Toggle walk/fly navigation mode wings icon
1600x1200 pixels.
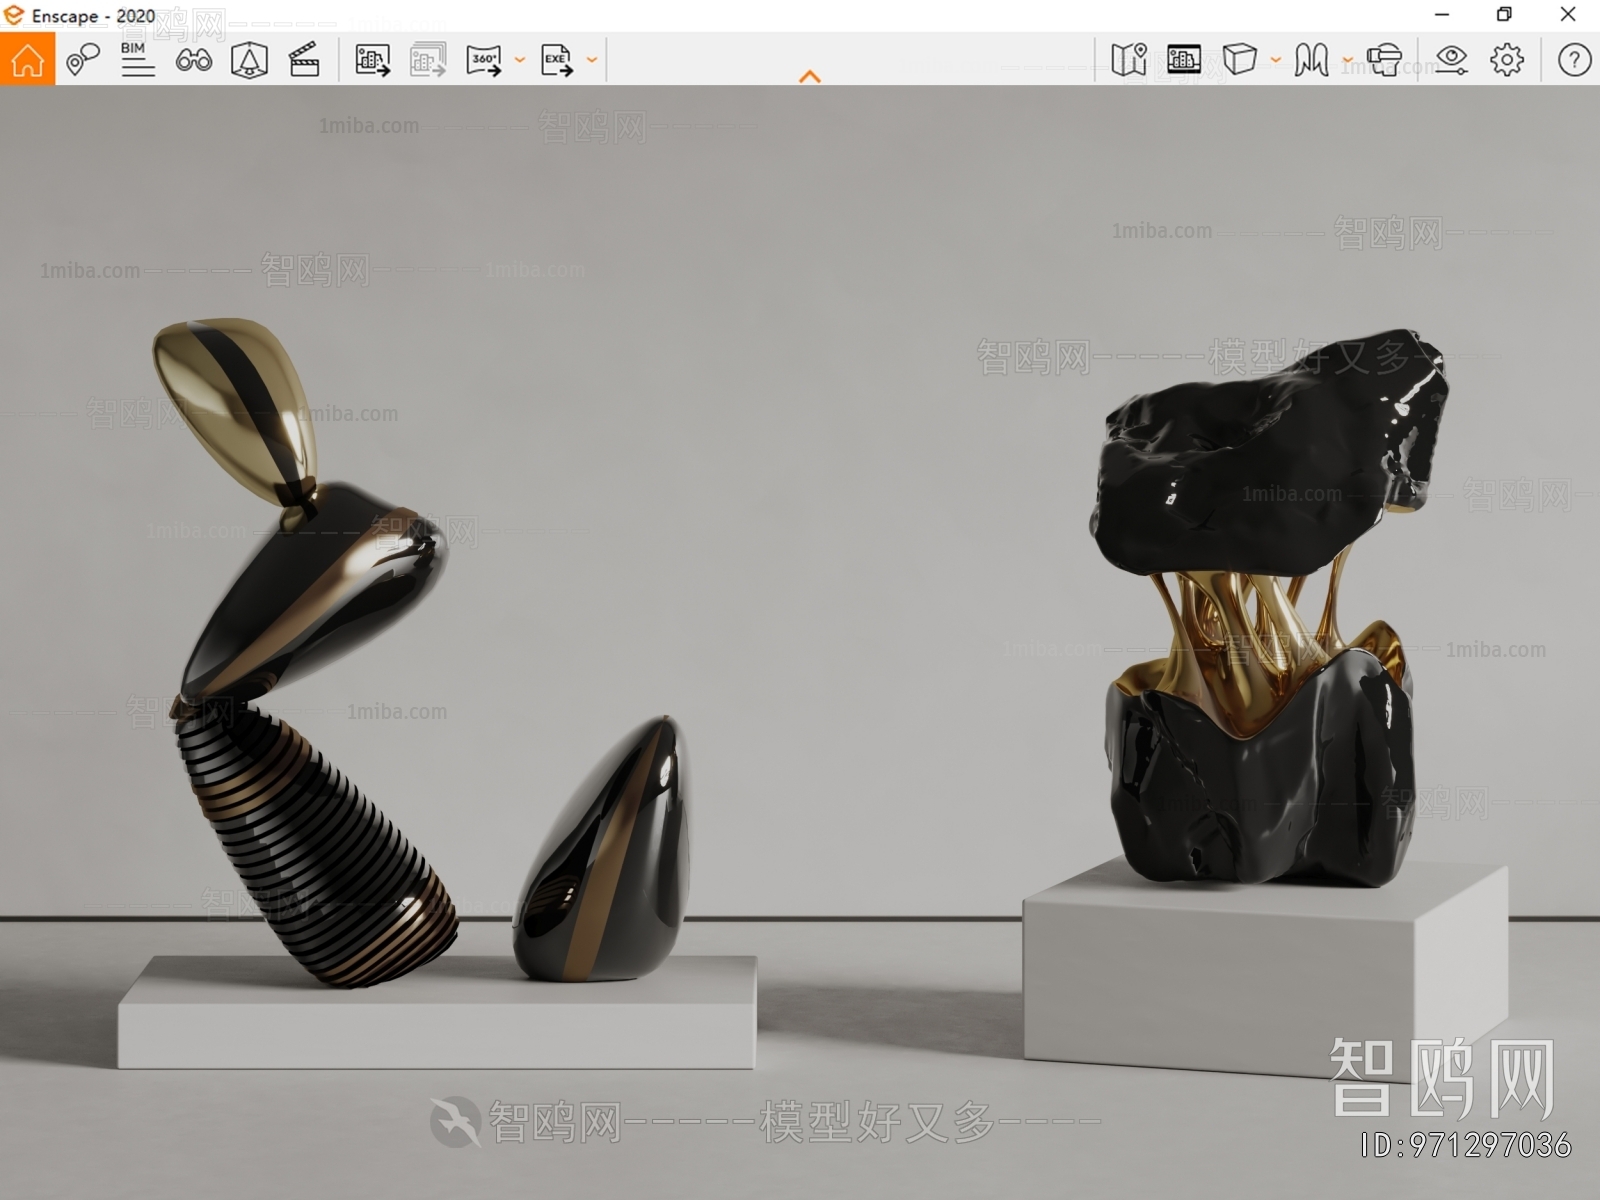[x=1311, y=60]
